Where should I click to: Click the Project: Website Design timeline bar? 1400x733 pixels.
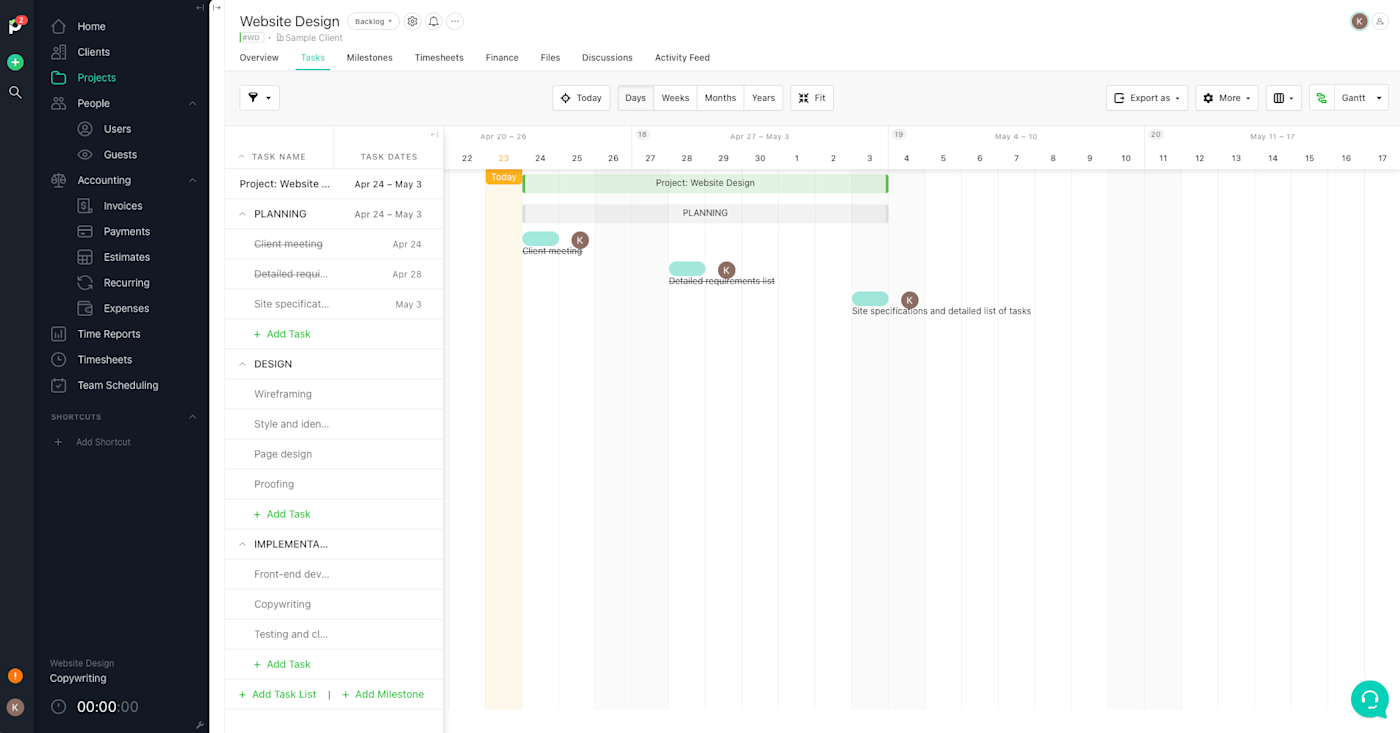click(705, 183)
